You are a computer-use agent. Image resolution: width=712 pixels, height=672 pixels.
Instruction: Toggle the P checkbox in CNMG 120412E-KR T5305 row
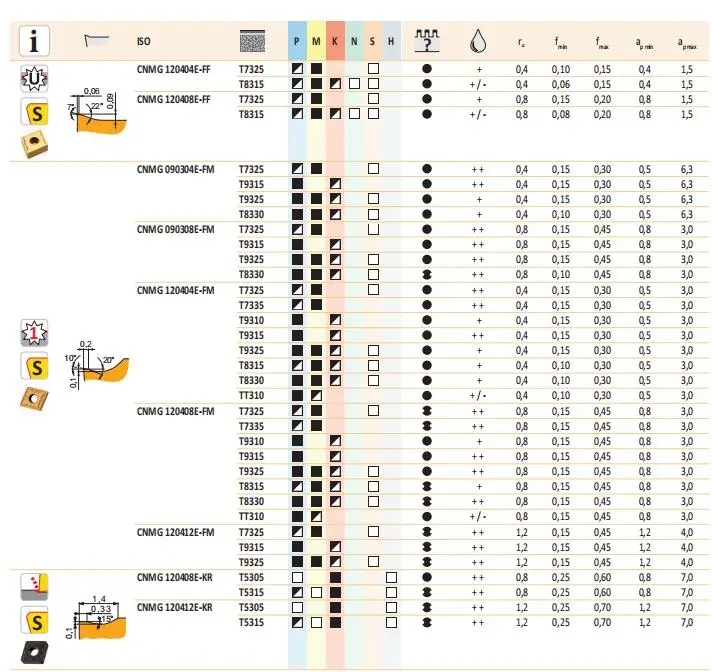[297, 607]
